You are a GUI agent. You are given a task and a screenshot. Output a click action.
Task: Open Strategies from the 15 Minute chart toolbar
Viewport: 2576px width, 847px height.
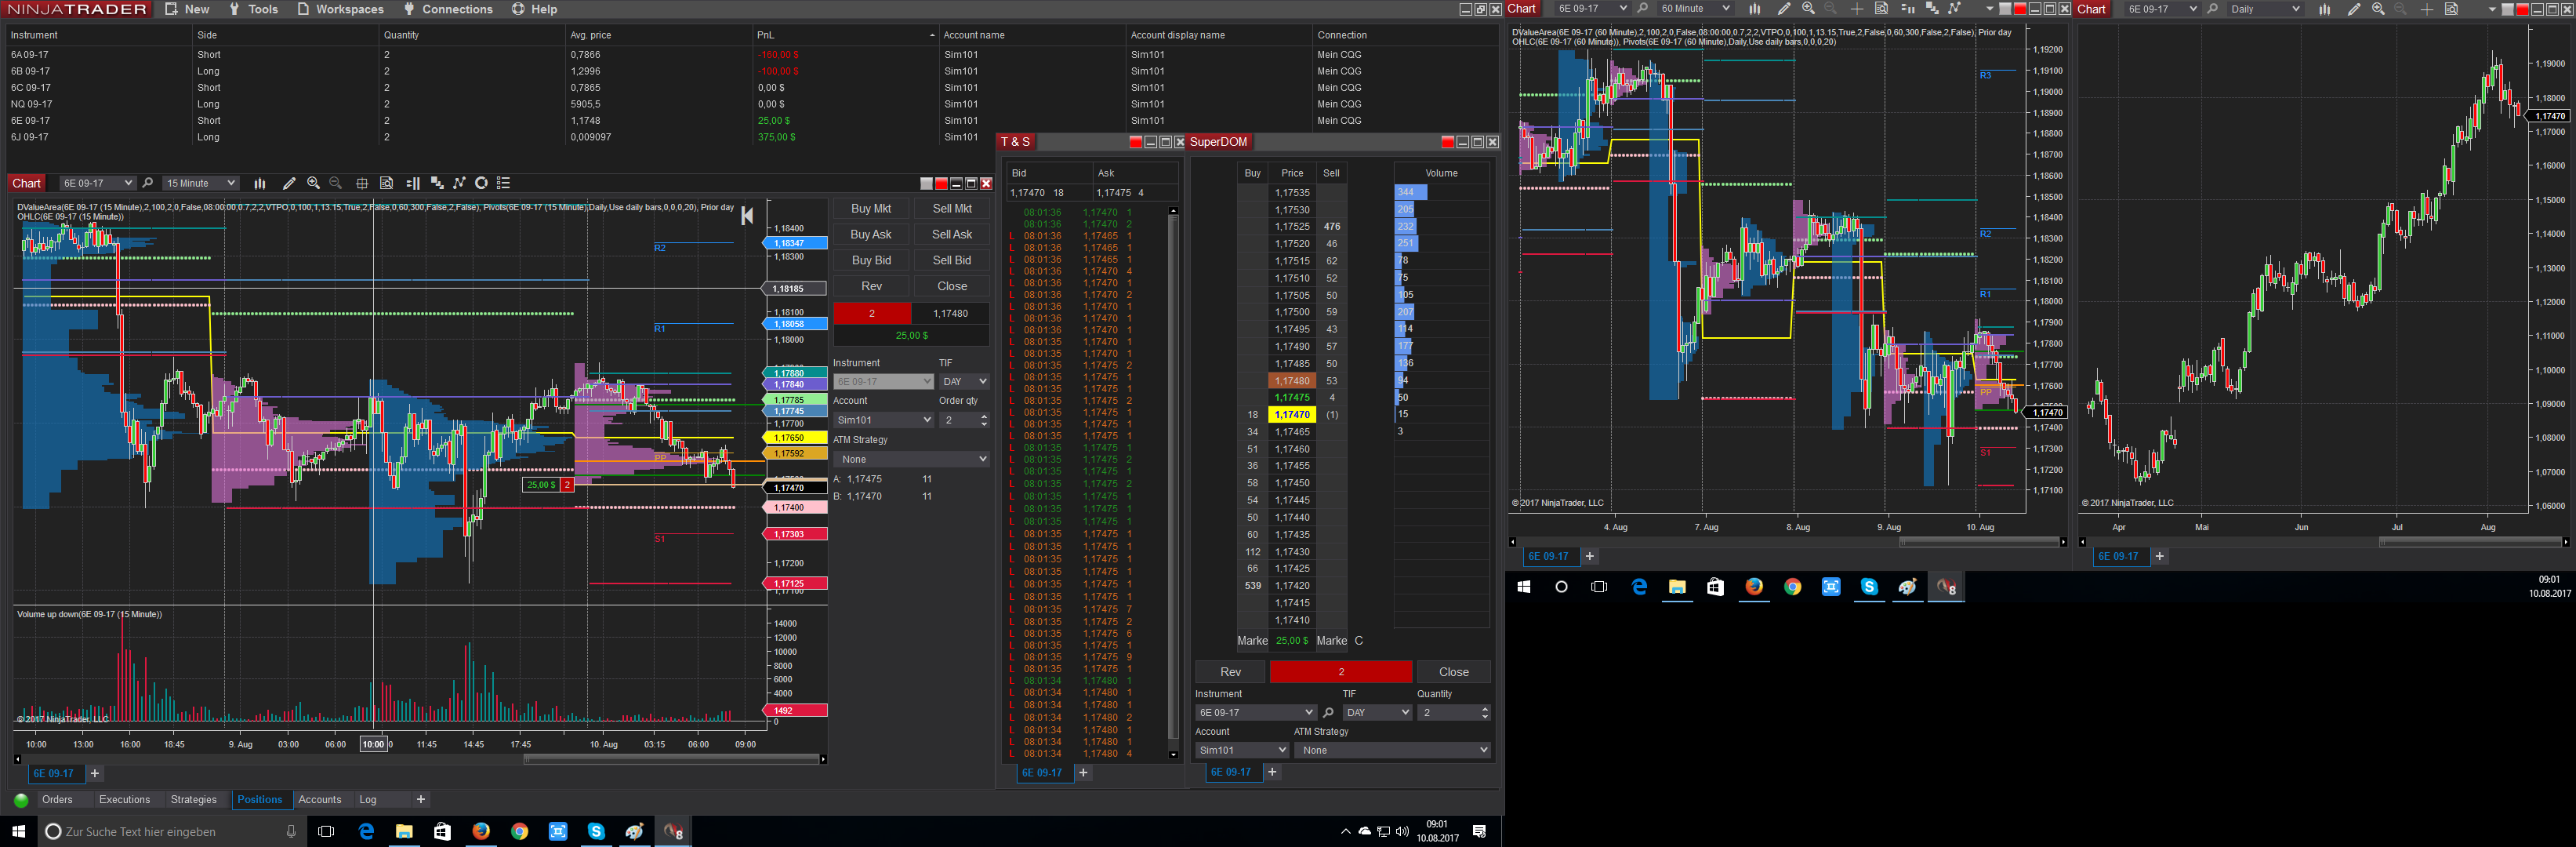[x=459, y=183]
